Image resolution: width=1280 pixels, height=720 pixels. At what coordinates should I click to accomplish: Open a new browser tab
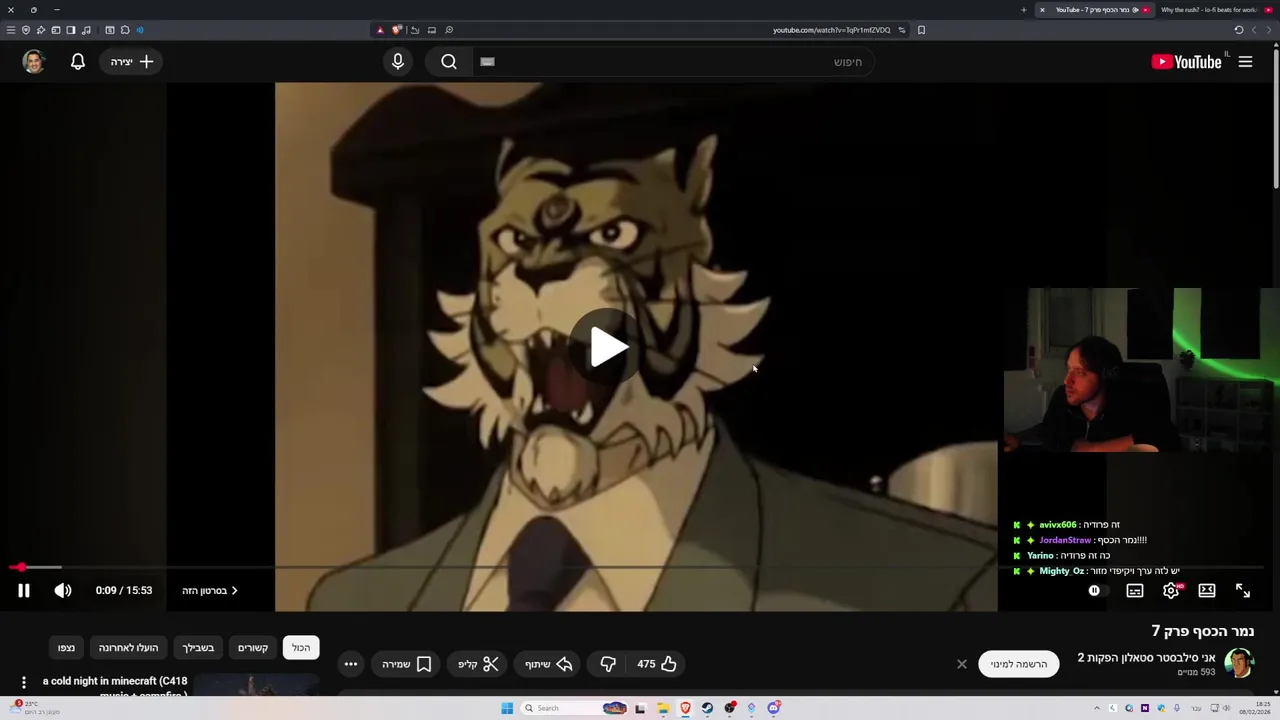point(1023,10)
